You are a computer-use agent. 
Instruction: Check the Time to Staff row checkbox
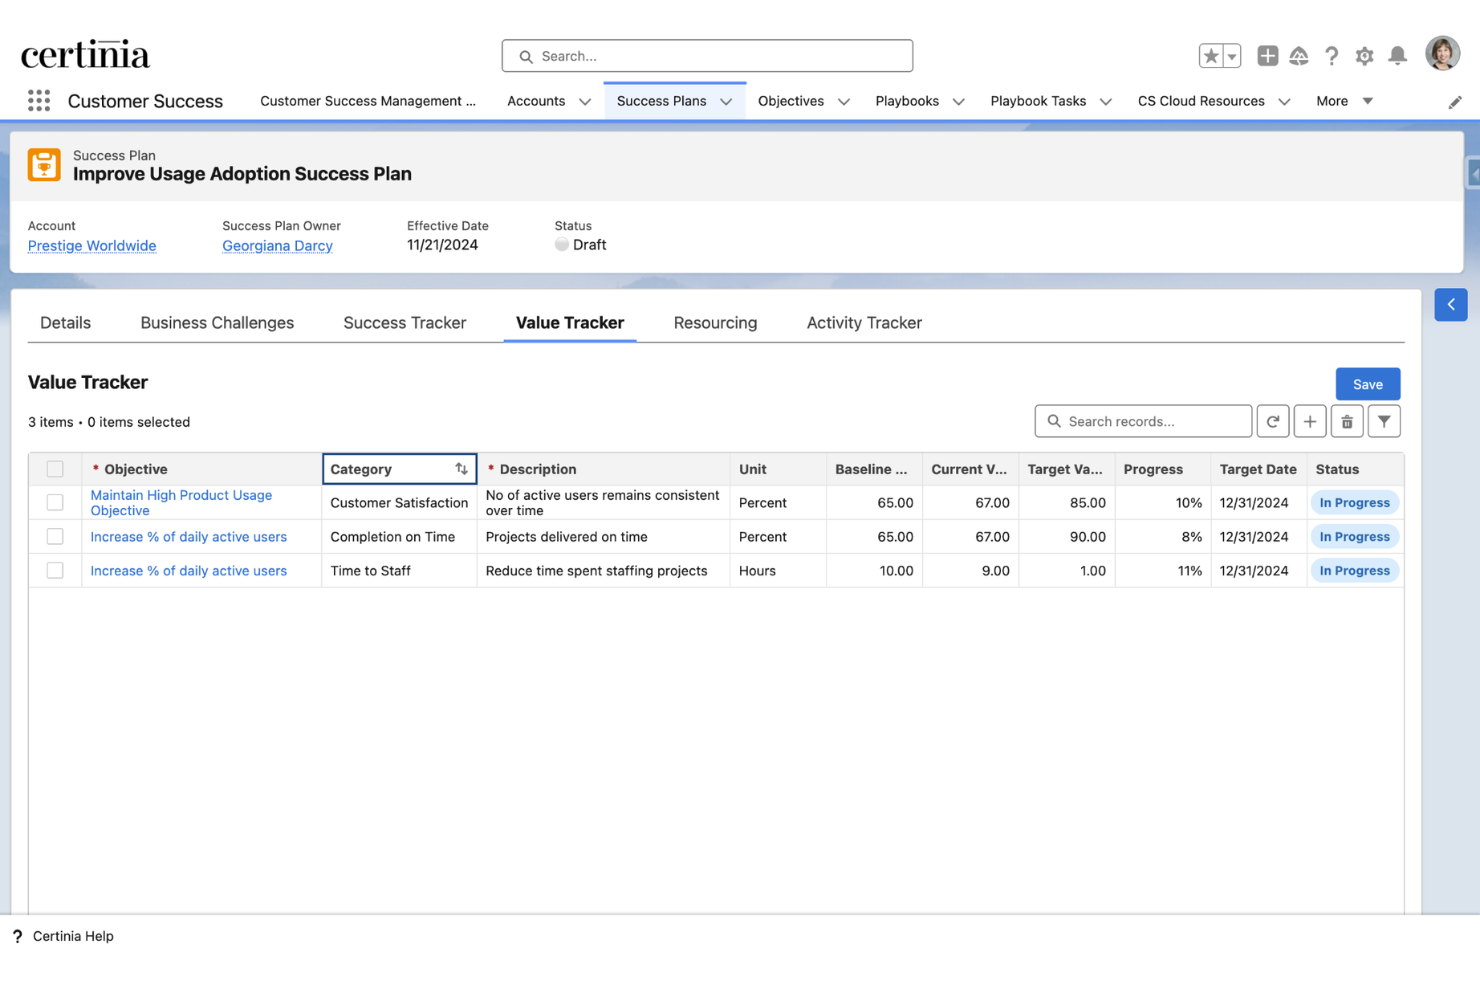tap(55, 571)
